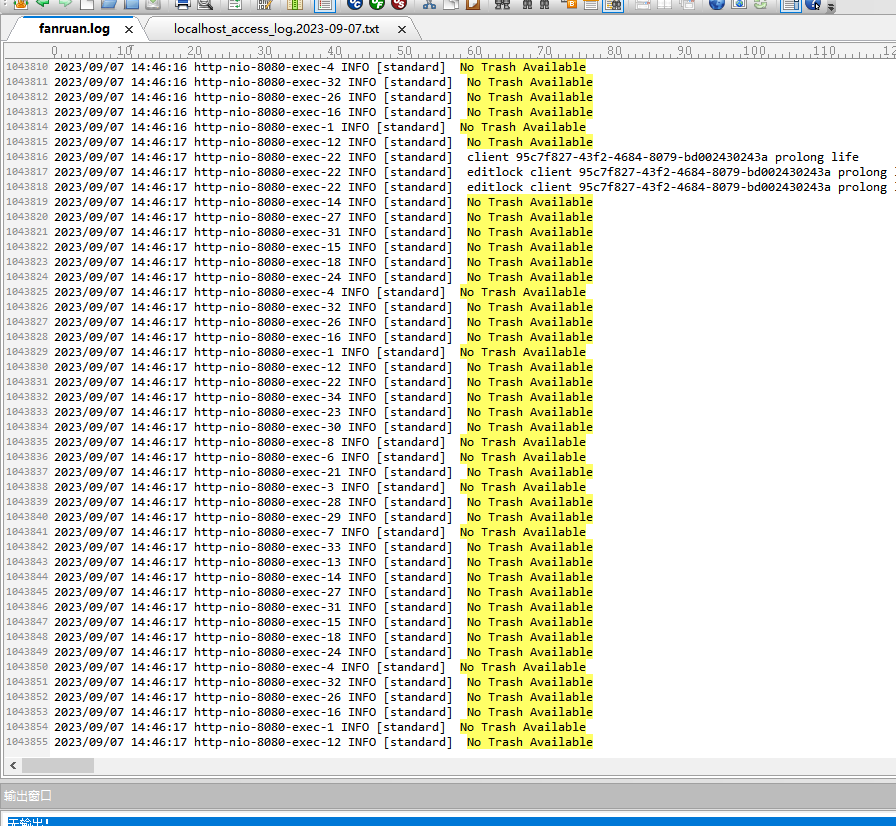Screen dimensions: 896x826
Task: Click 'http-nio-8080-exec-28' on line 1043839
Action: coord(267,502)
